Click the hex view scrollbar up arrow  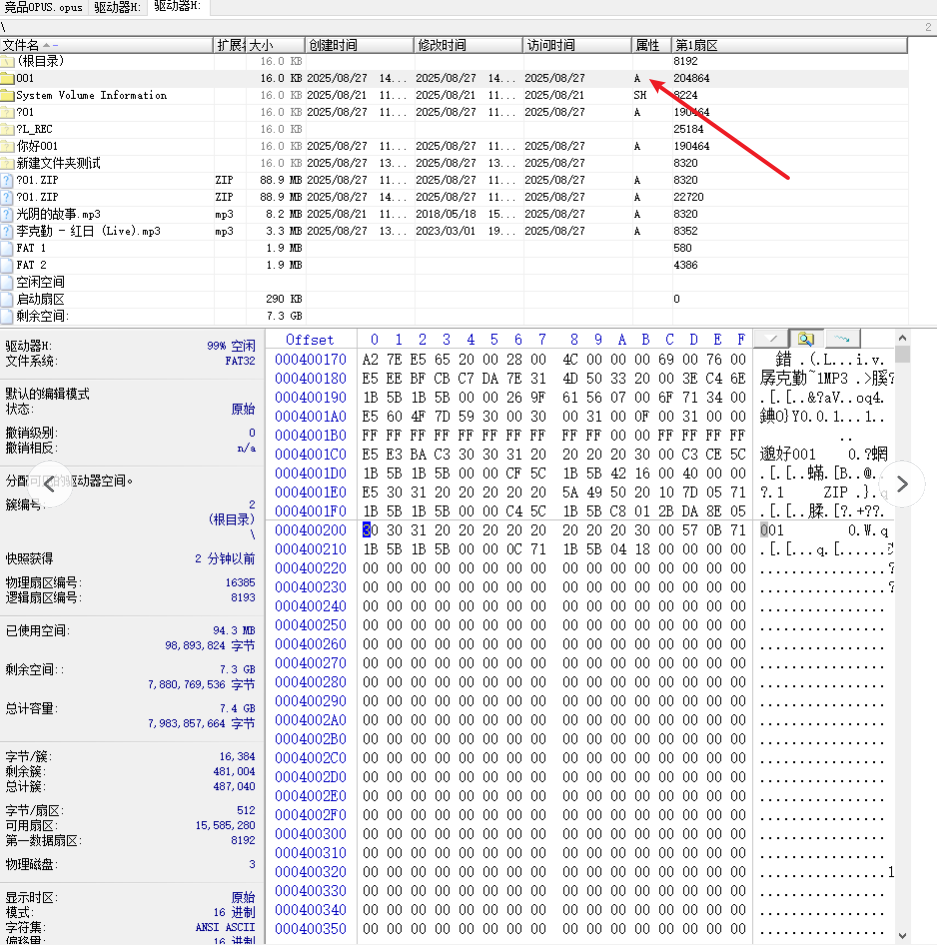(902, 338)
